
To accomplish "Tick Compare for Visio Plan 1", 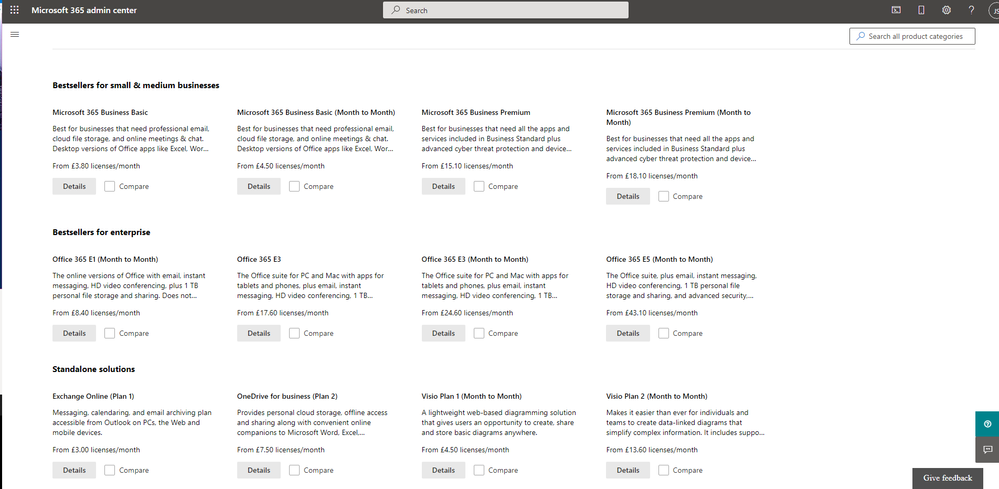I will coord(479,470).
